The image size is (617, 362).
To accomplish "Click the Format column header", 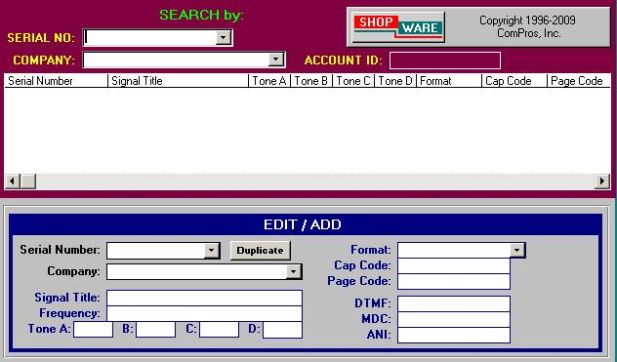I will (449, 81).
